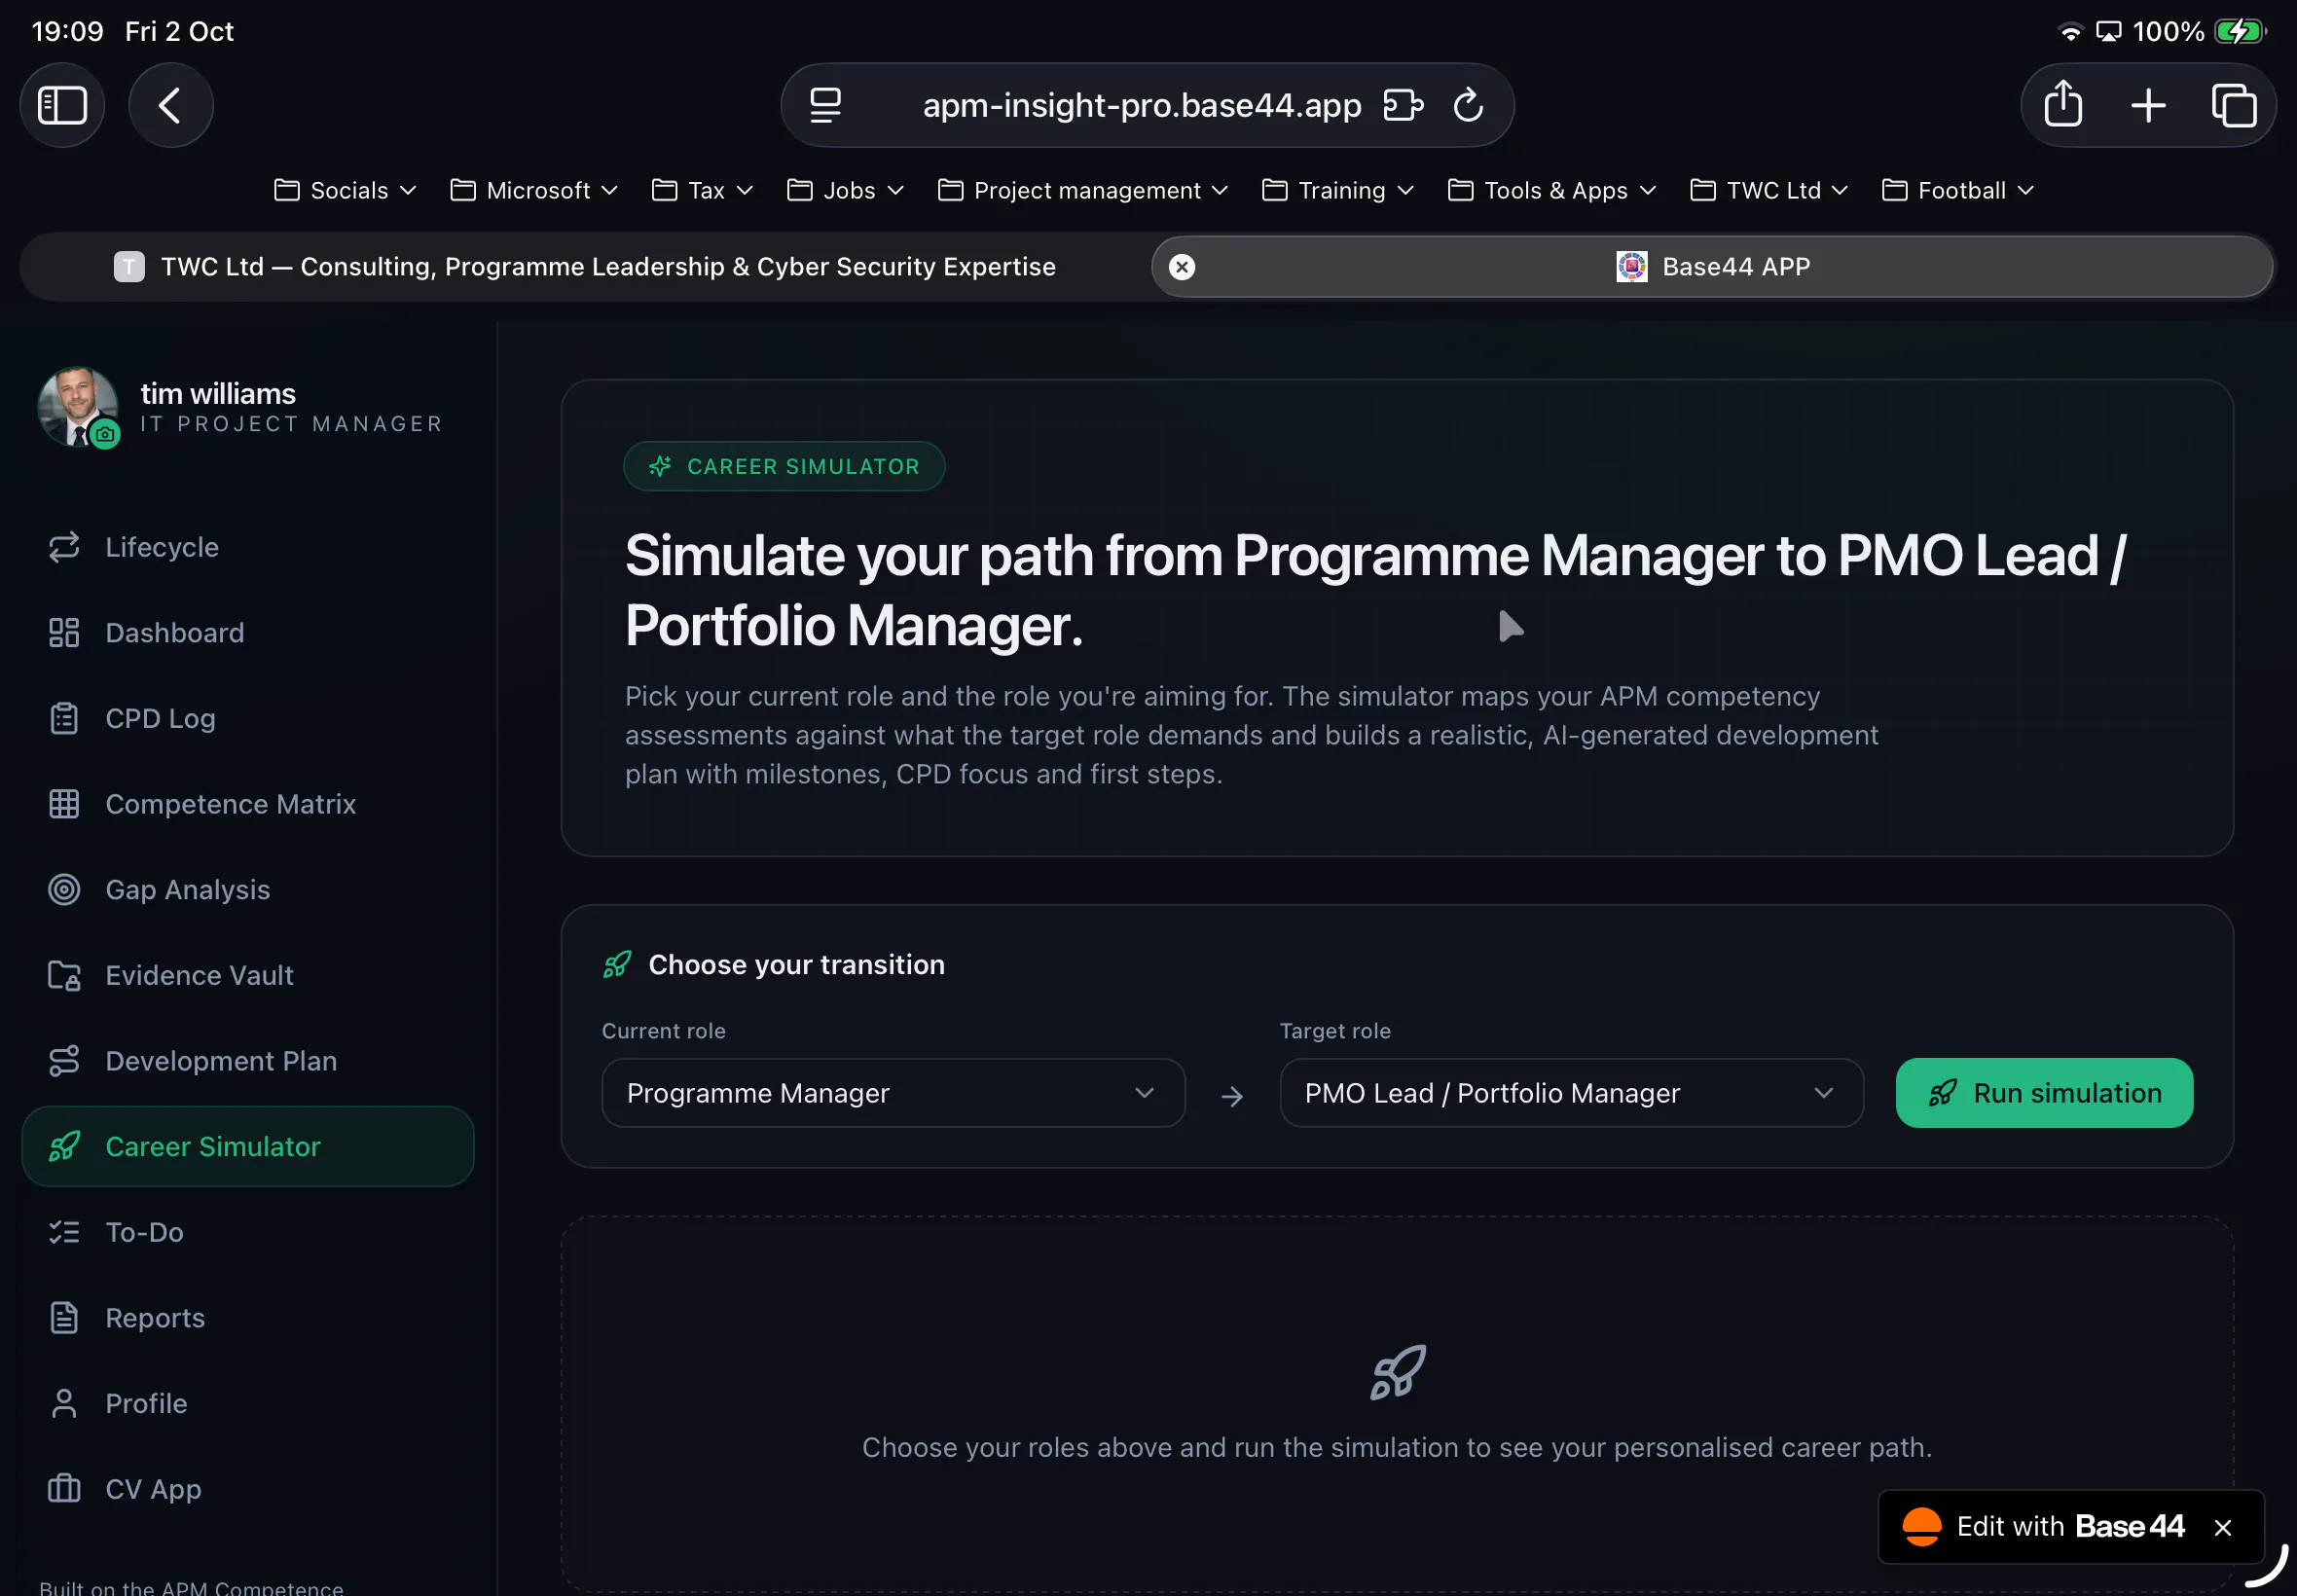
Task: Expand the TWC Ltd bookmarks folder
Action: click(x=1768, y=190)
